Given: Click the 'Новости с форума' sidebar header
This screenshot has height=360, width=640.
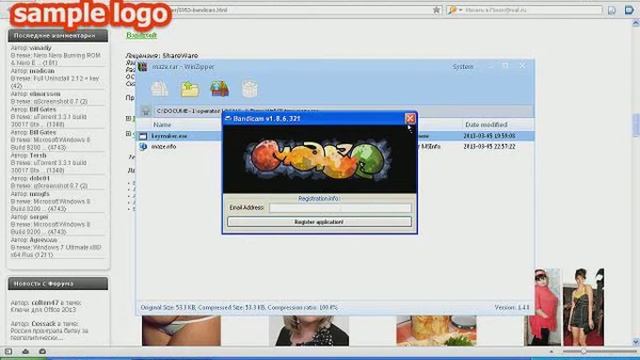Looking at the screenshot, I should (58, 284).
